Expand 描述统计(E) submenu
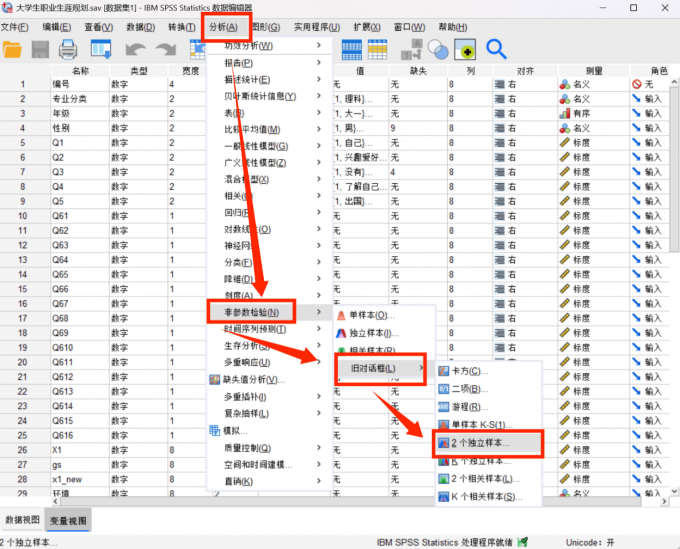The image size is (680, 549). (269, 79)
